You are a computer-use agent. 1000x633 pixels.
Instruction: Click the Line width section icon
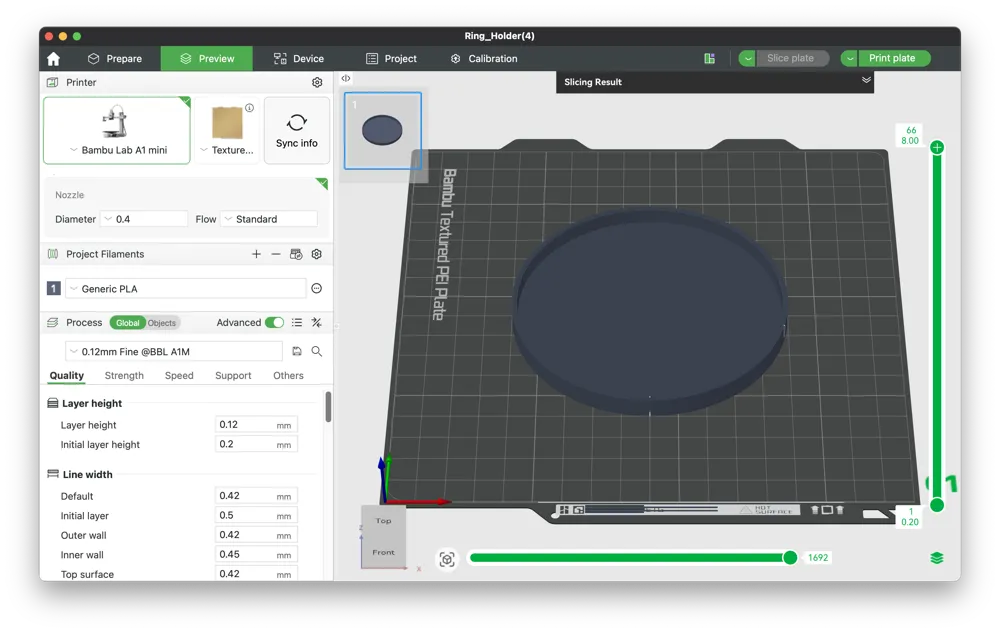(x=53, y=474)
